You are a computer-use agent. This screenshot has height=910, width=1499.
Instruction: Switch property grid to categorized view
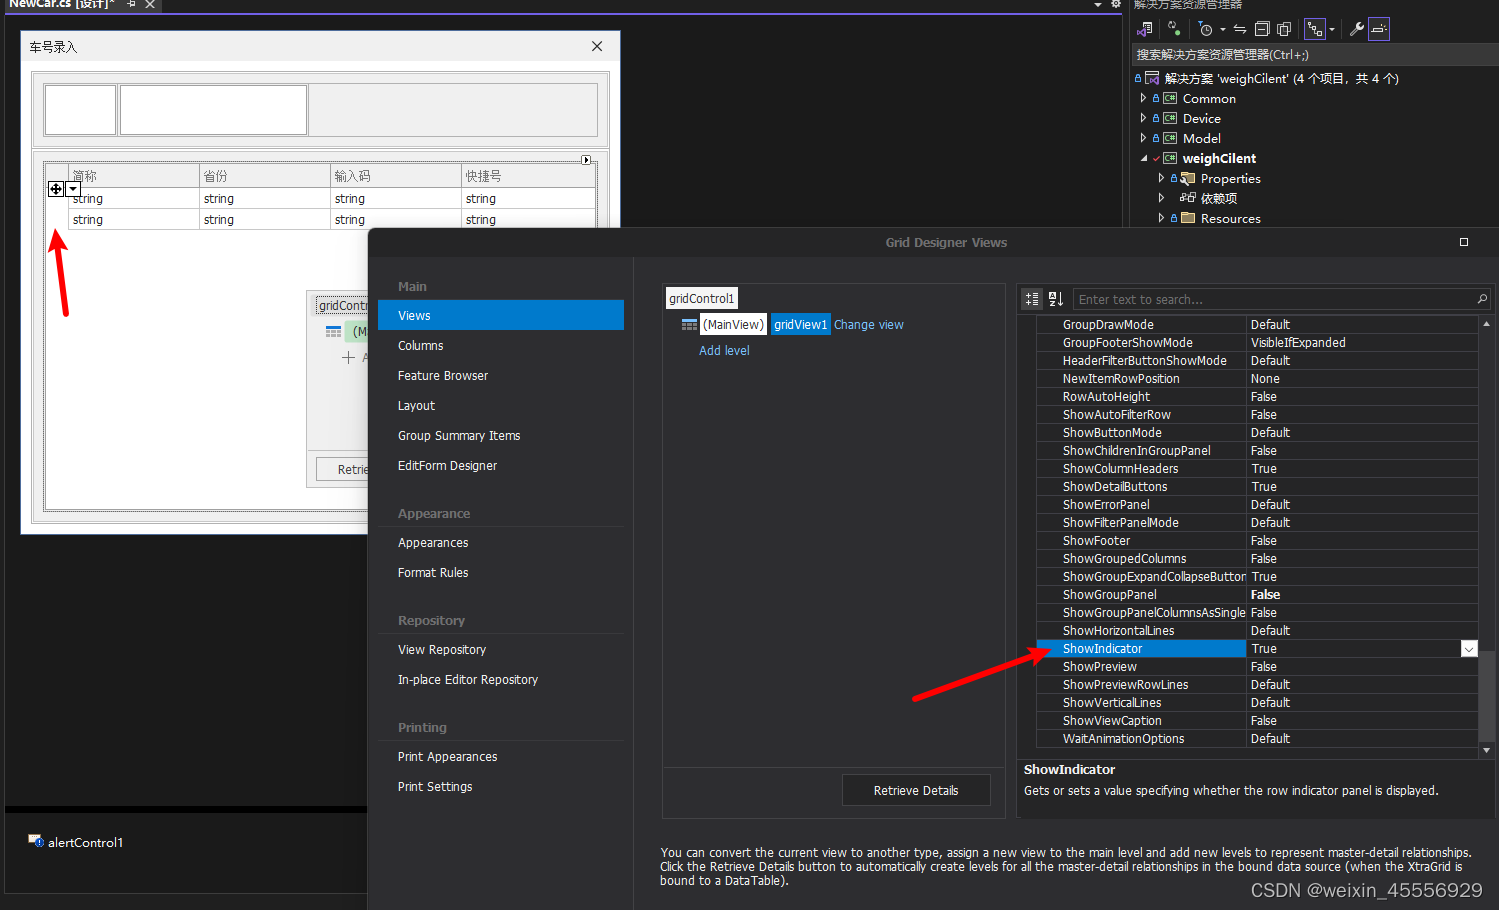pos(1031,298)
